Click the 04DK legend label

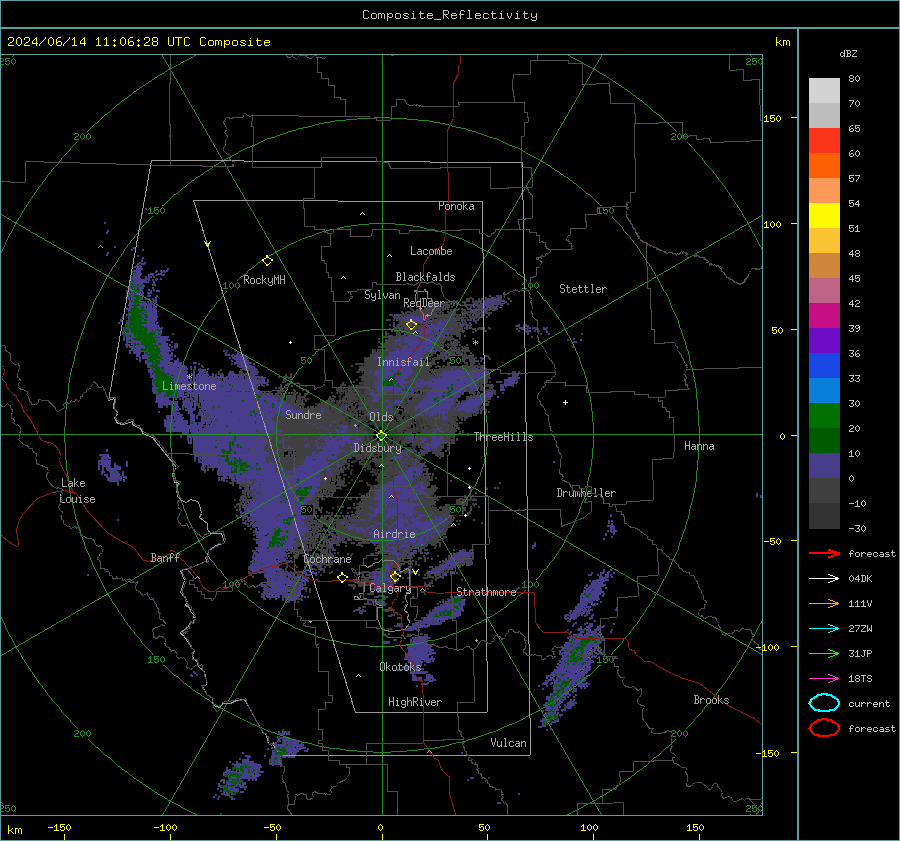860,579
